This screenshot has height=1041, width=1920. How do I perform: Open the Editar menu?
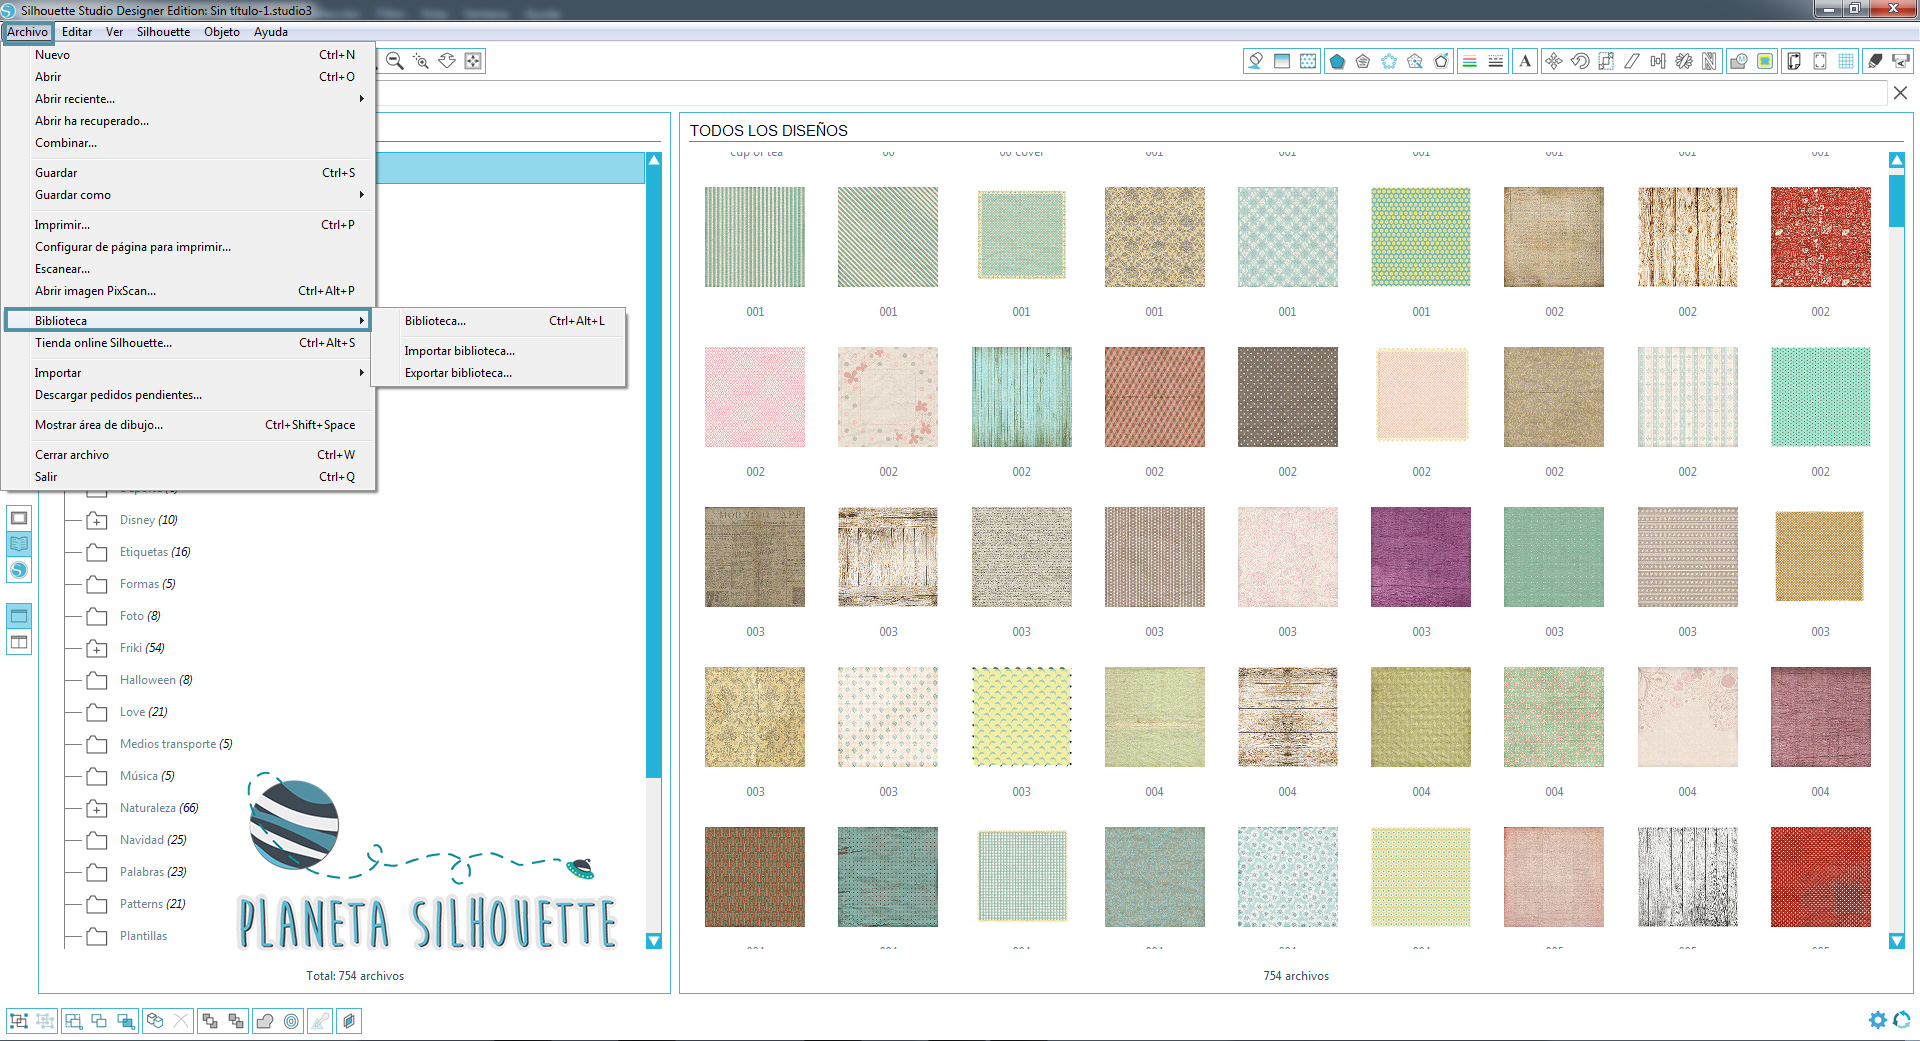(x=77, y=32)
